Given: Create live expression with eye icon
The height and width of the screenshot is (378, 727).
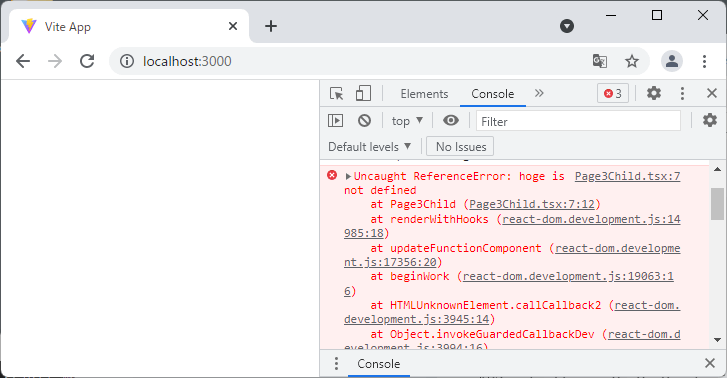Looking at the screenshot, I should (x=451, y=121).
